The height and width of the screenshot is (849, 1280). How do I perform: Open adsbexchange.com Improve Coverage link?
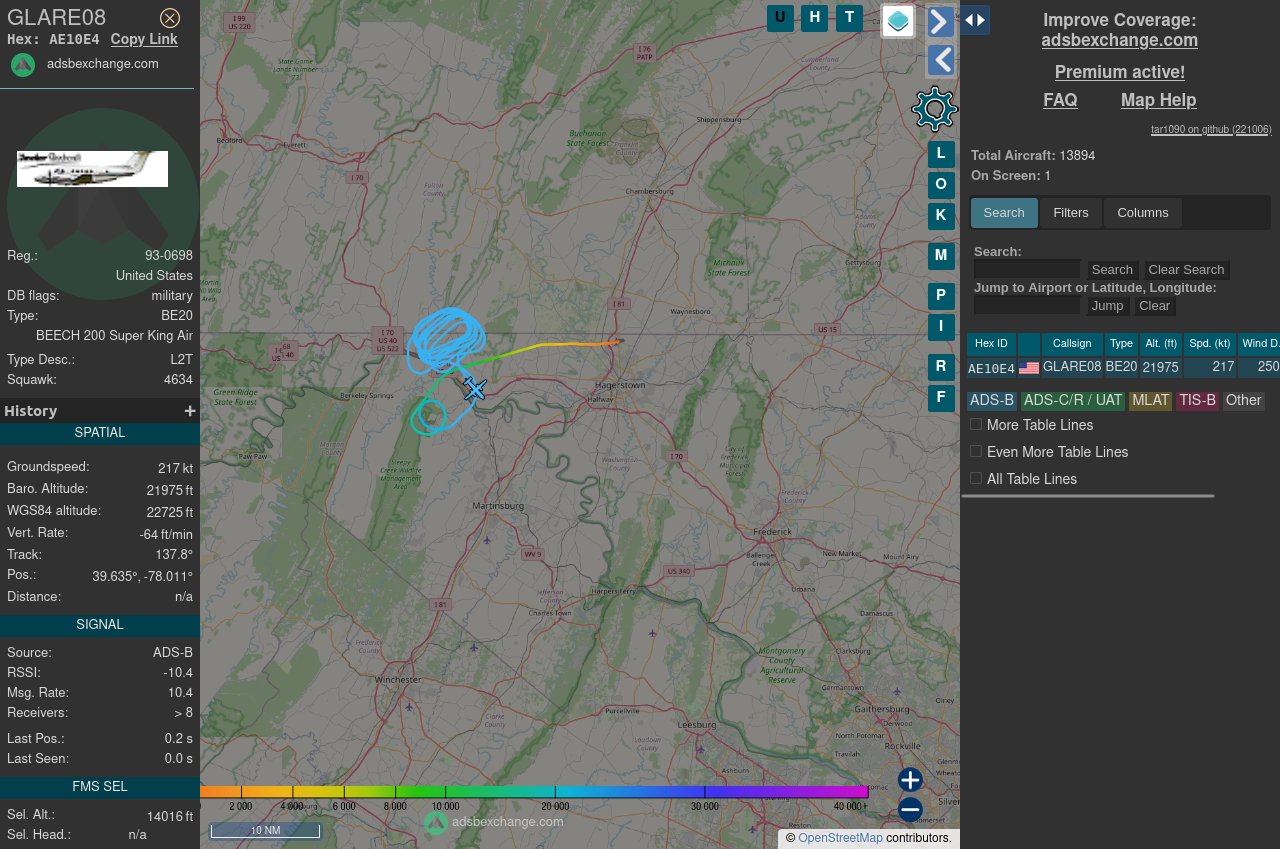1120,41
